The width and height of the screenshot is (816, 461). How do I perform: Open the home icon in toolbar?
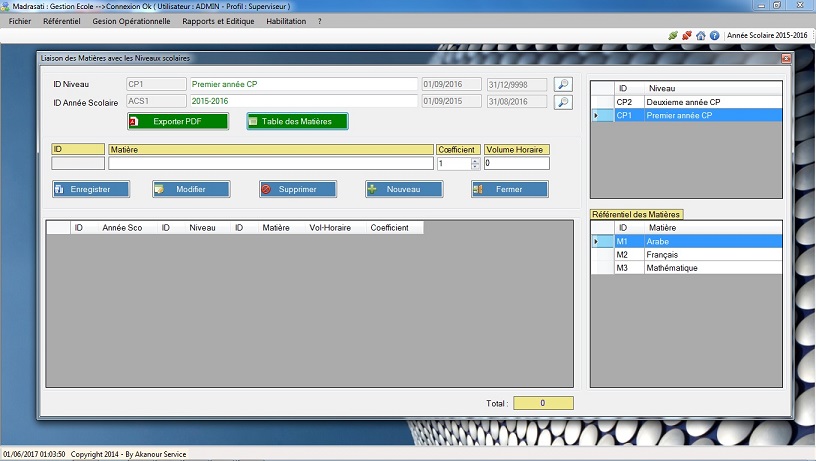tap(701, 35)
